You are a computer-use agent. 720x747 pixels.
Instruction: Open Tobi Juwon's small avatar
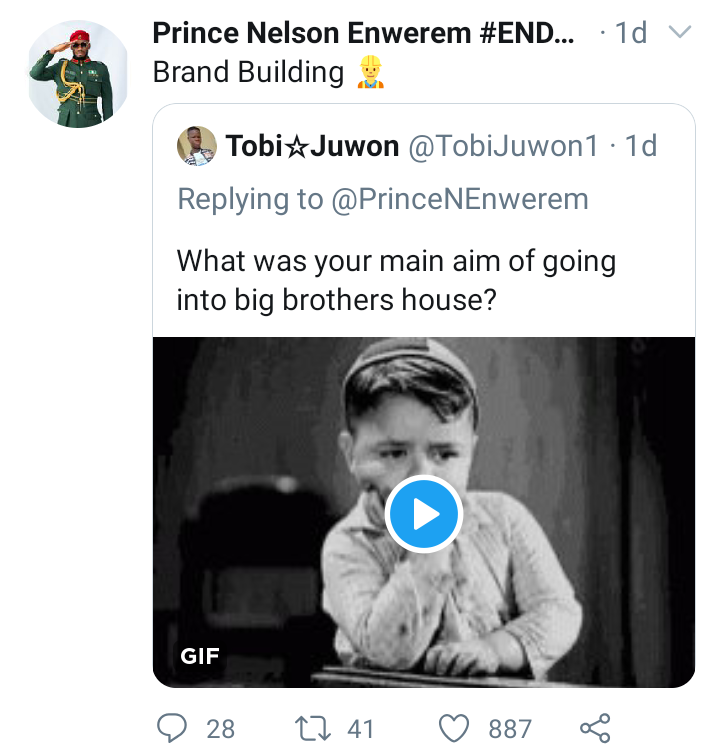[x=196, y=147]
